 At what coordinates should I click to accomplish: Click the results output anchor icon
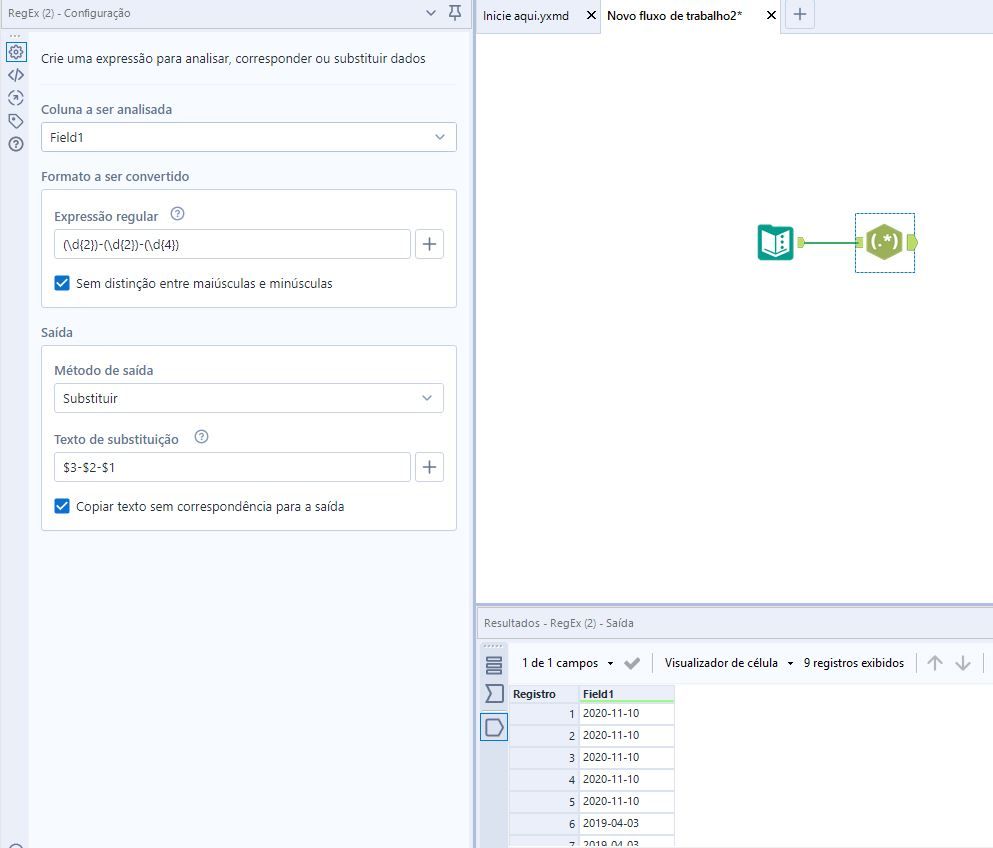coord(494,727)
